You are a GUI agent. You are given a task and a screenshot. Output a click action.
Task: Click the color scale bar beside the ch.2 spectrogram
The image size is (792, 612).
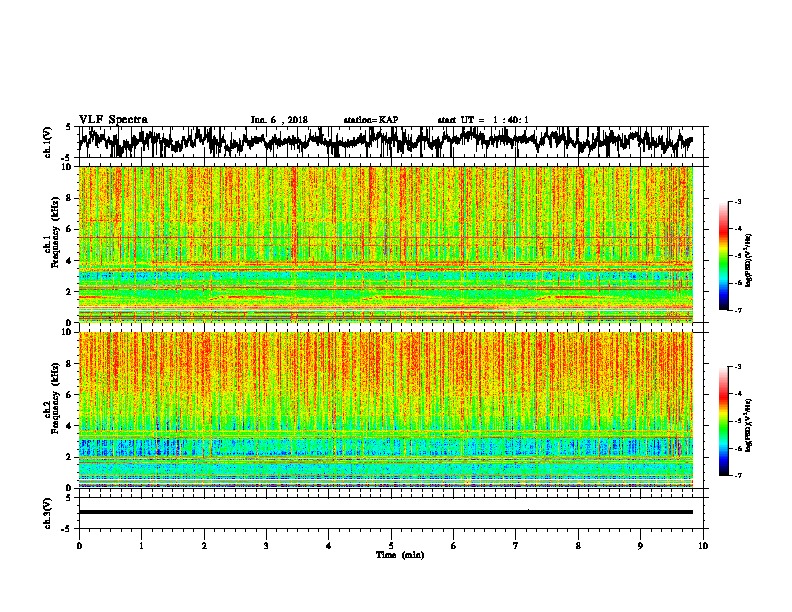[x=723, y=421]
